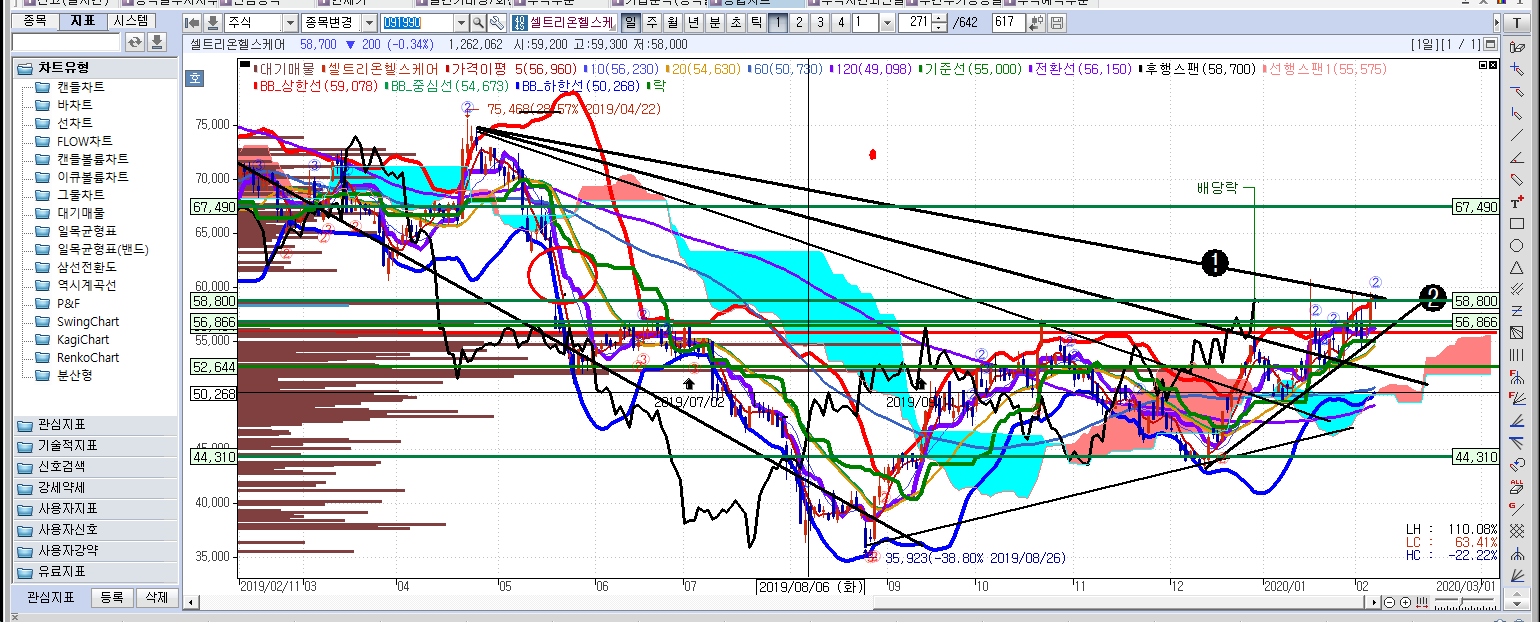Click the 관심지표 button at bottom
Viewport: 1540px width, 622px height.
pos(50,598)
